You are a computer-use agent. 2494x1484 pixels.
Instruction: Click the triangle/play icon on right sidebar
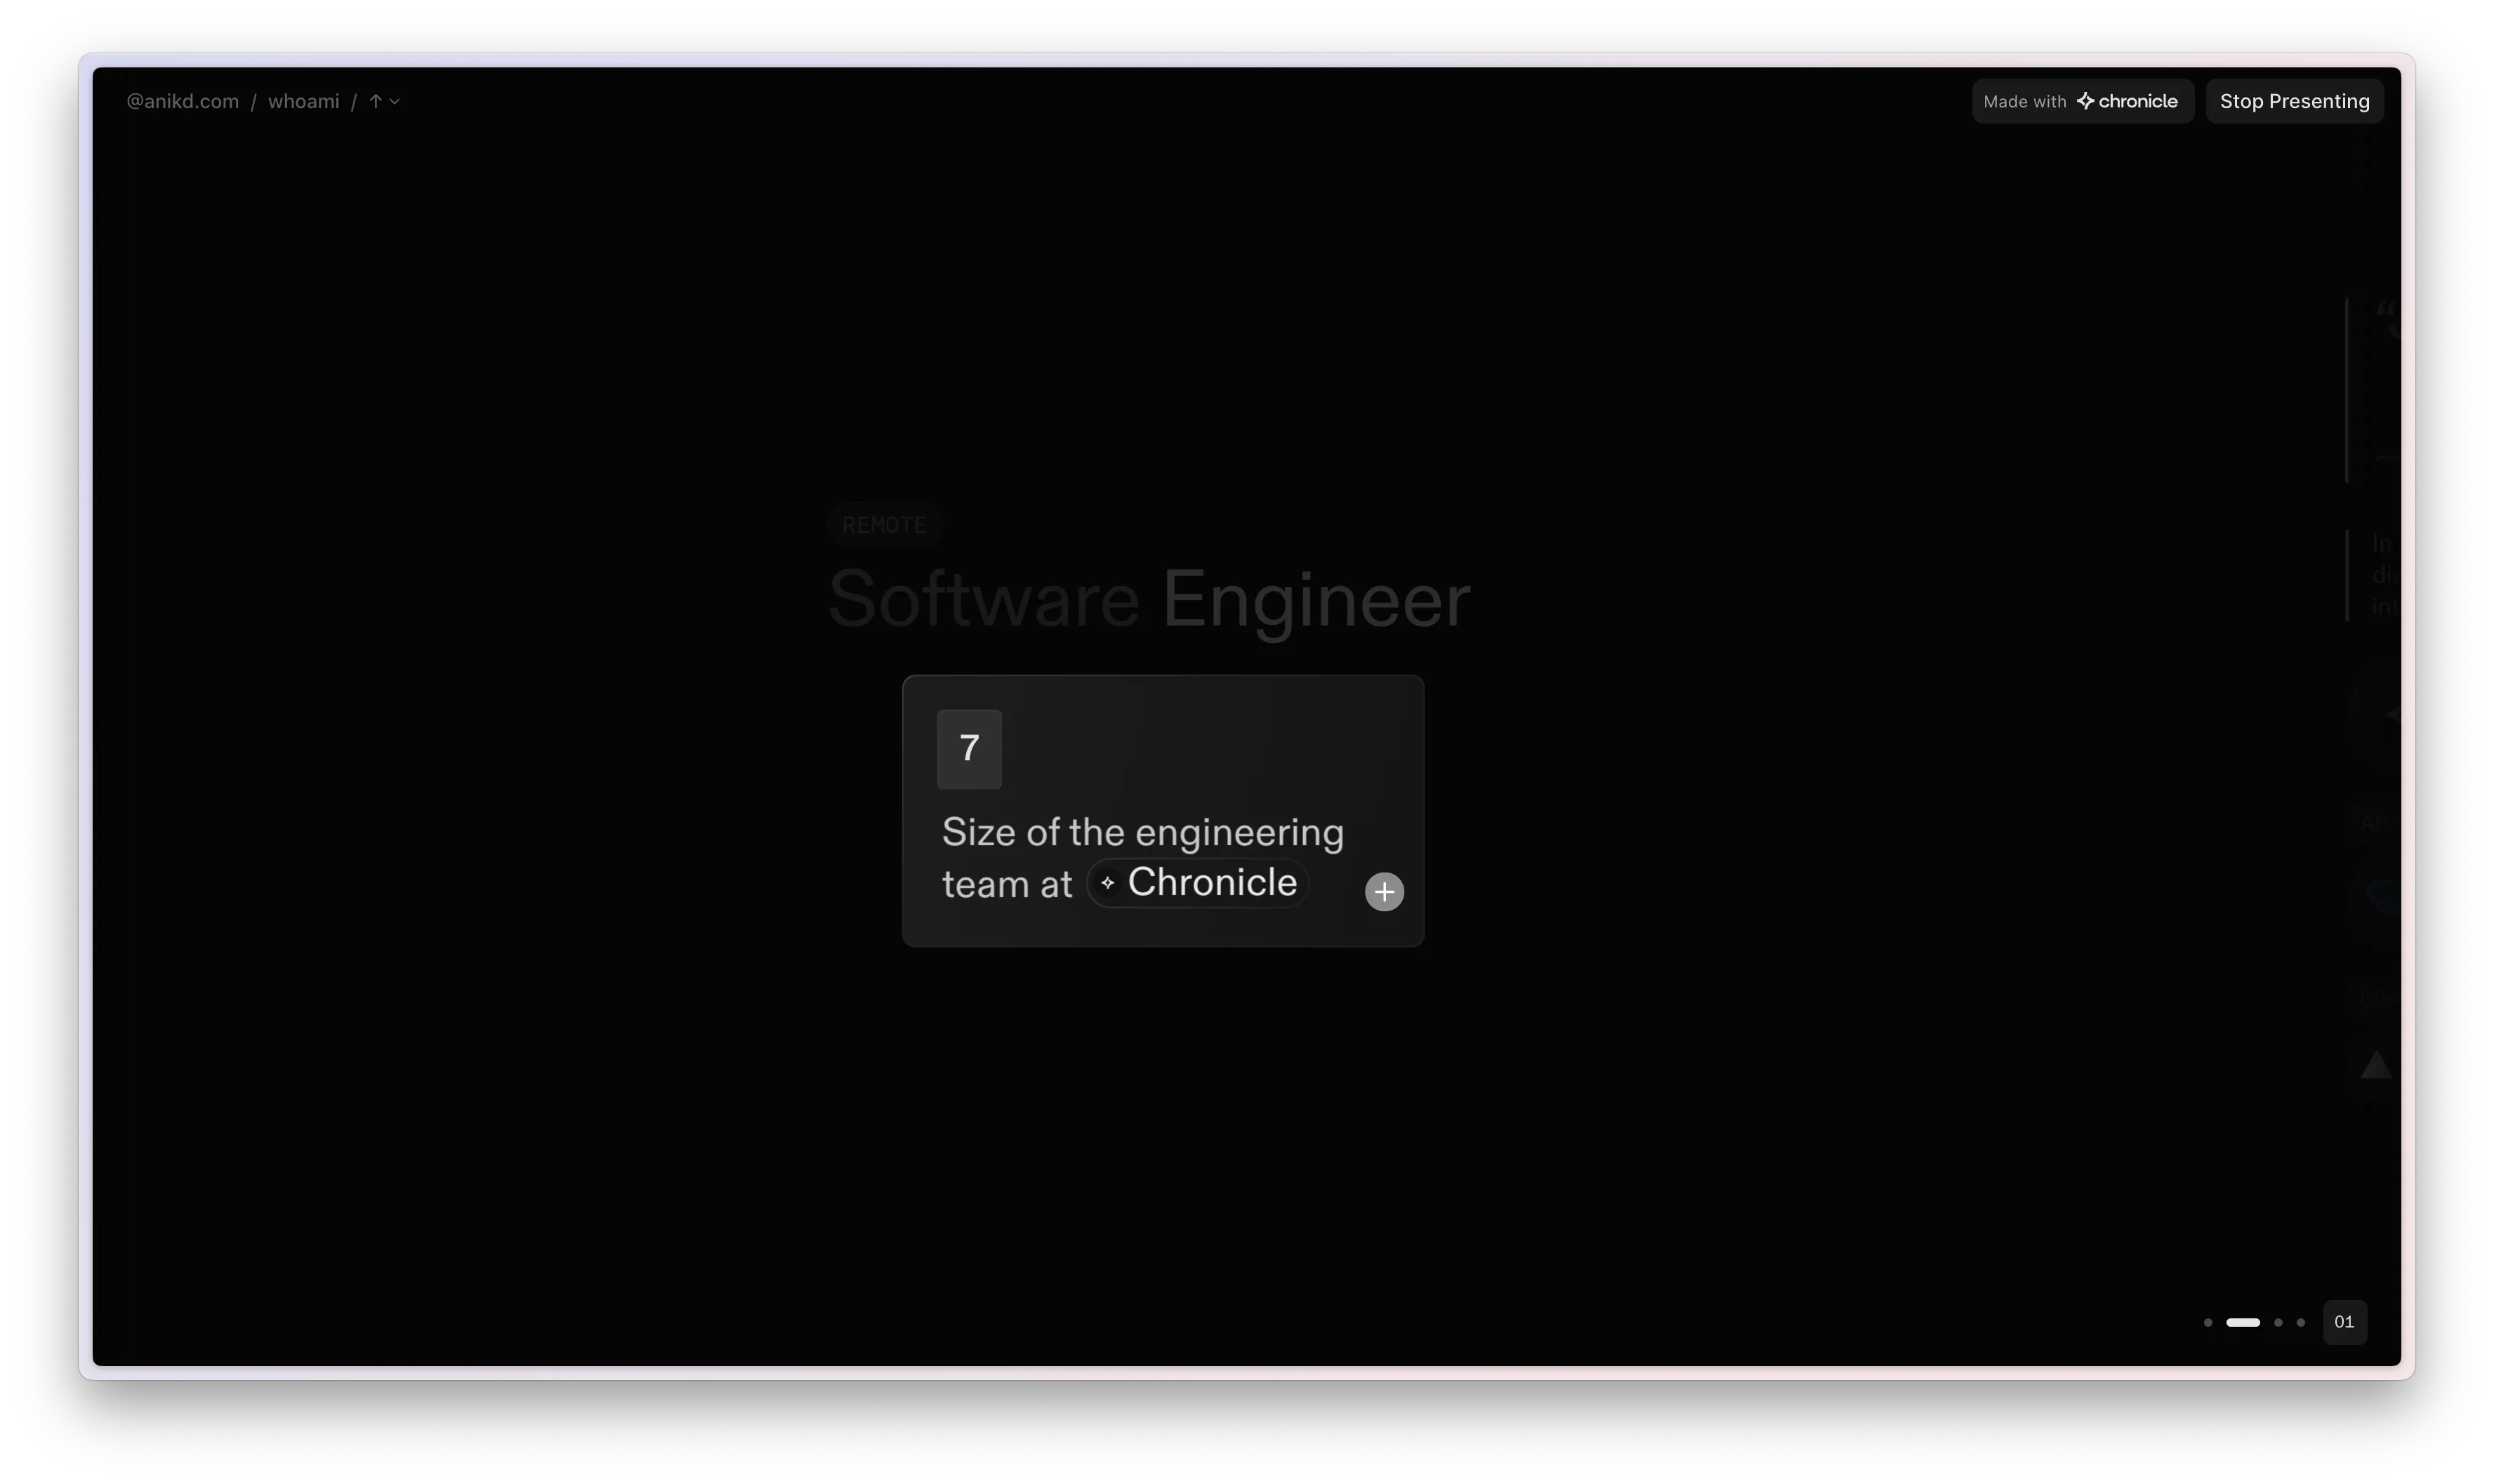(2375, 1064)
